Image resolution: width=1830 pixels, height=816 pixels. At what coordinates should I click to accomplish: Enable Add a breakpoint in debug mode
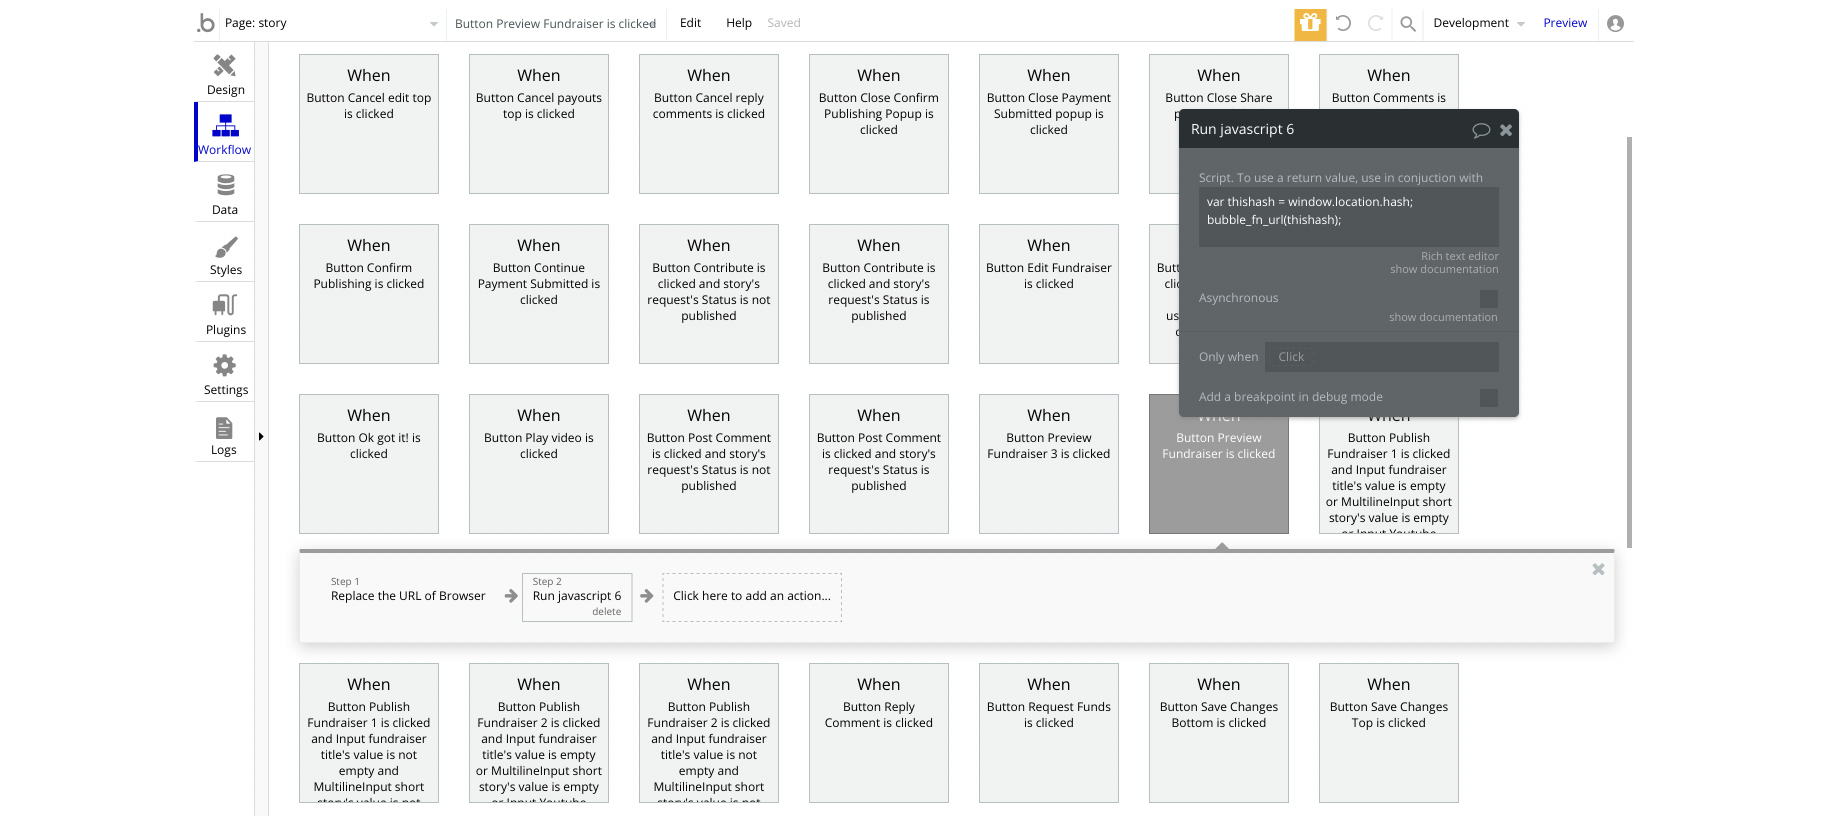point(1488,397)
